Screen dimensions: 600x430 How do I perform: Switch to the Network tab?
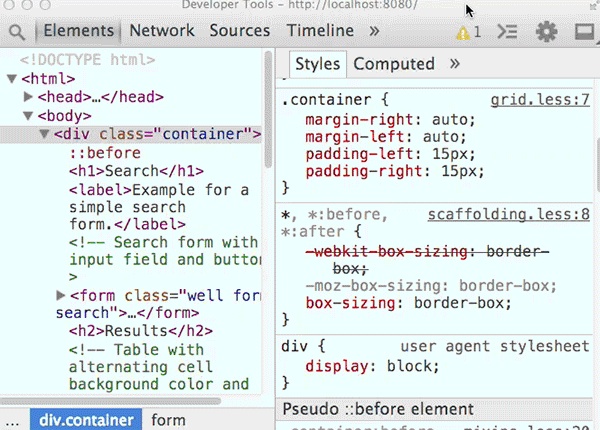click(162, 31)
